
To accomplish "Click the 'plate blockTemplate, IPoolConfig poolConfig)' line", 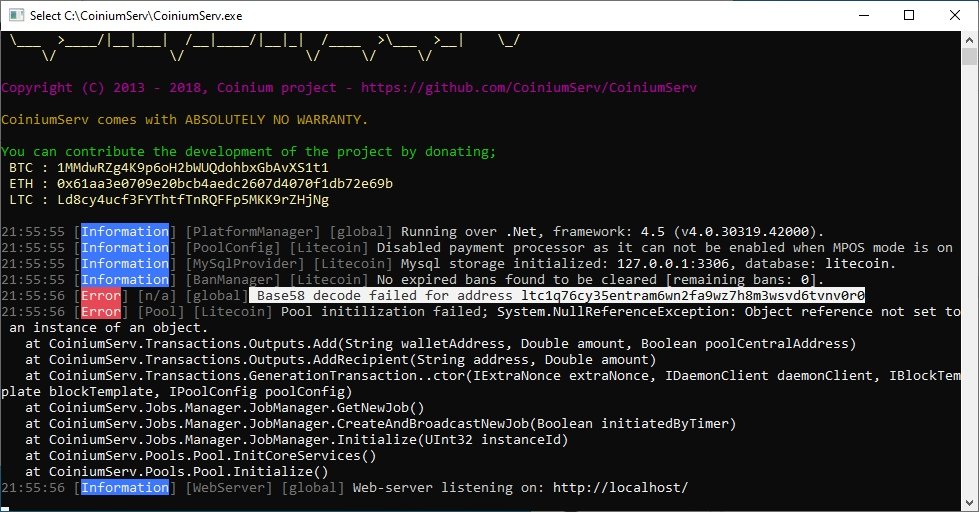I will click(x=177, y=391).
